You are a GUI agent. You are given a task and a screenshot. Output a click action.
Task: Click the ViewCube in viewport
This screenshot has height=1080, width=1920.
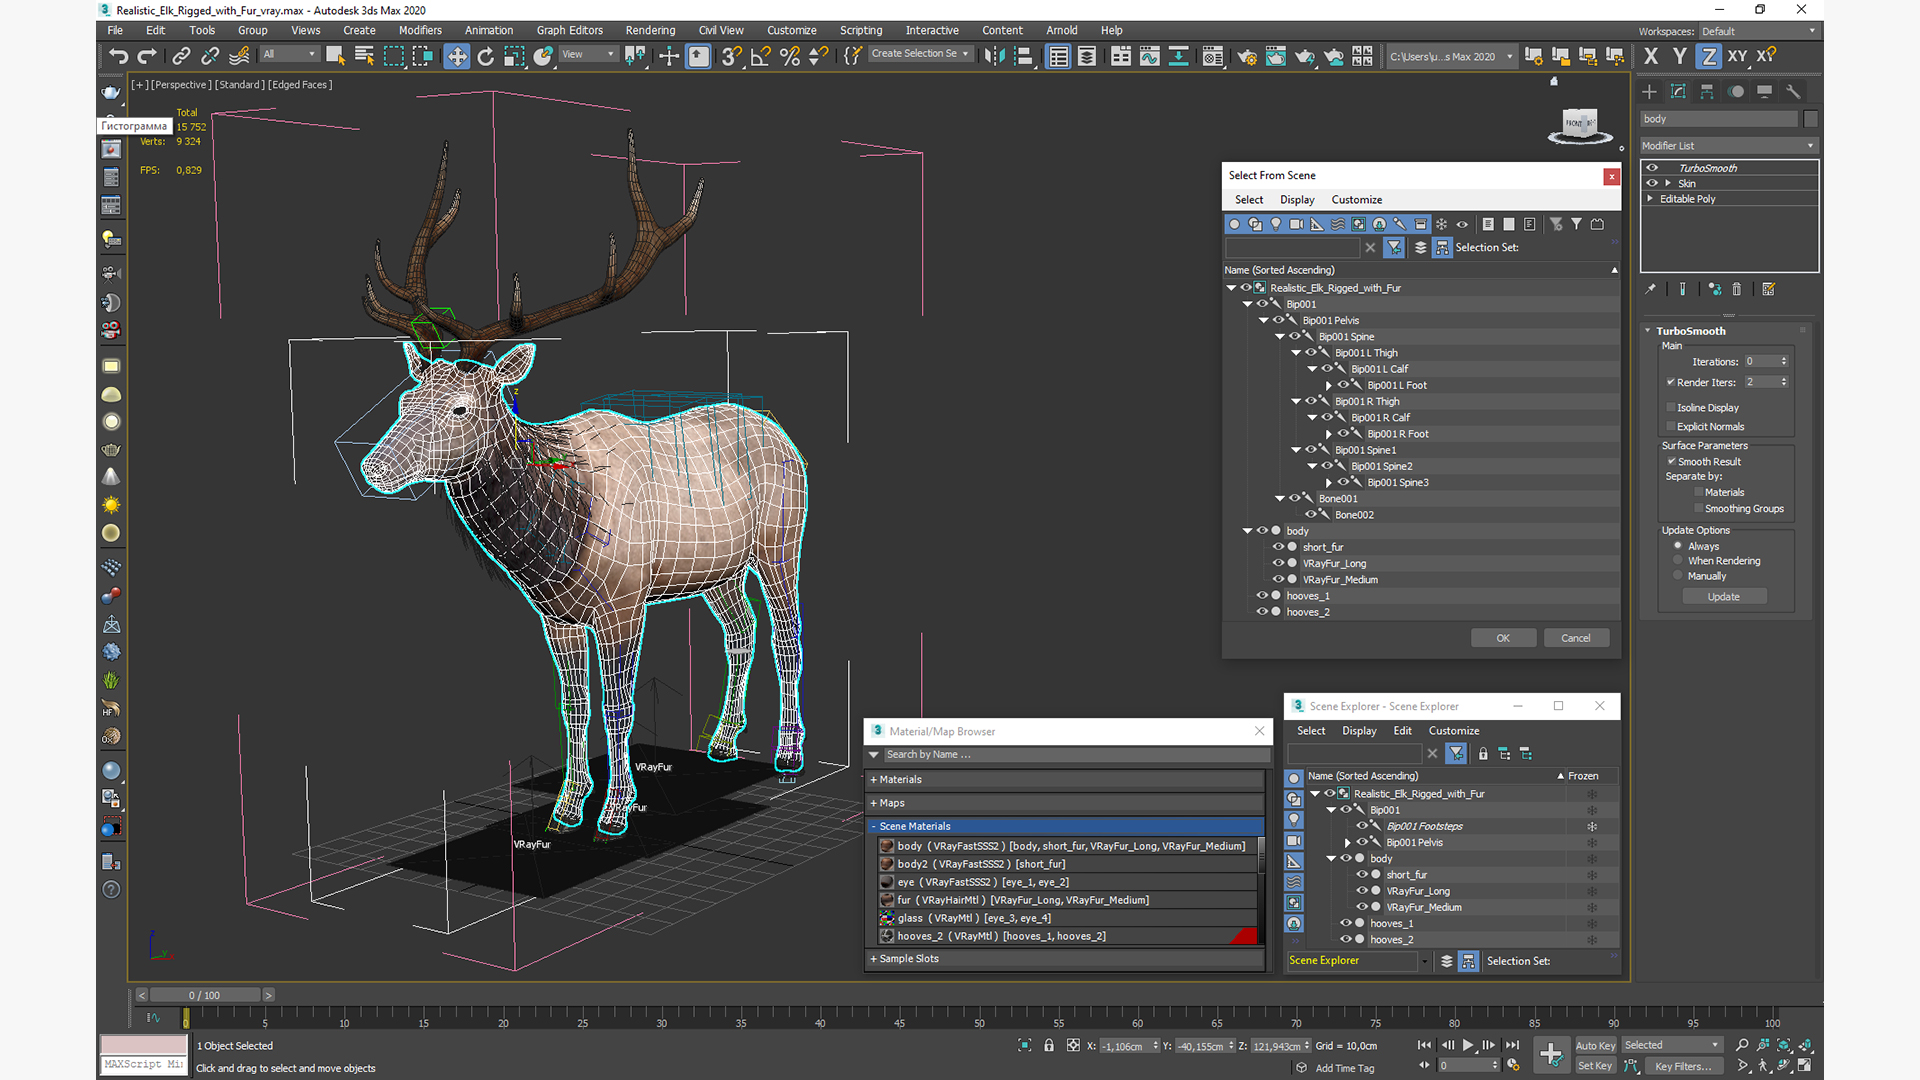click(x=1580, y=125)
